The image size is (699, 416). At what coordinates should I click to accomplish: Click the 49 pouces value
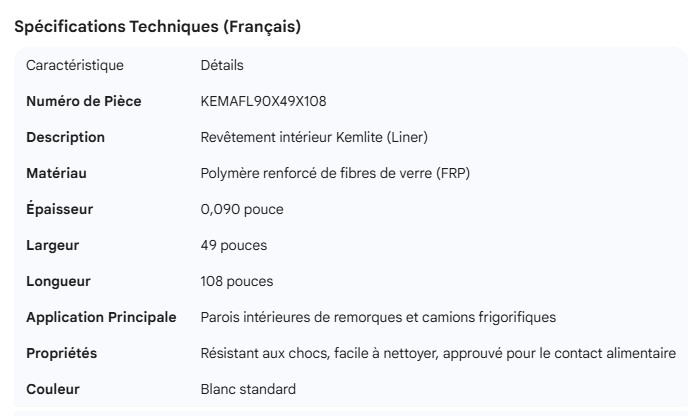(x=234, y=245)
